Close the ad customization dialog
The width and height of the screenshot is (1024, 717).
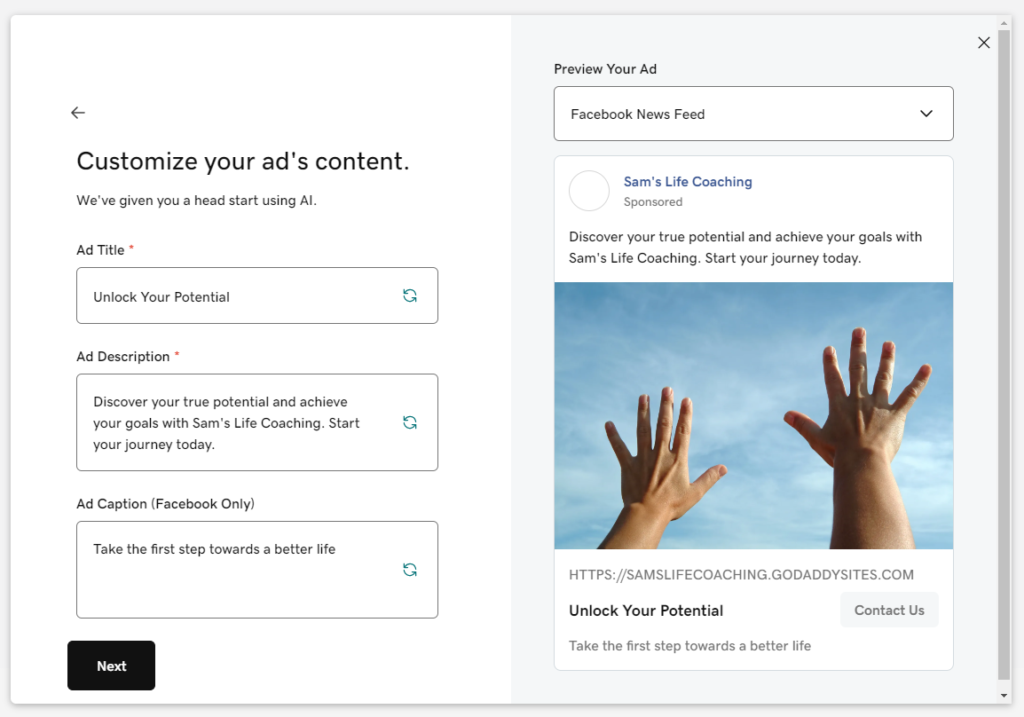pos(983,42)
